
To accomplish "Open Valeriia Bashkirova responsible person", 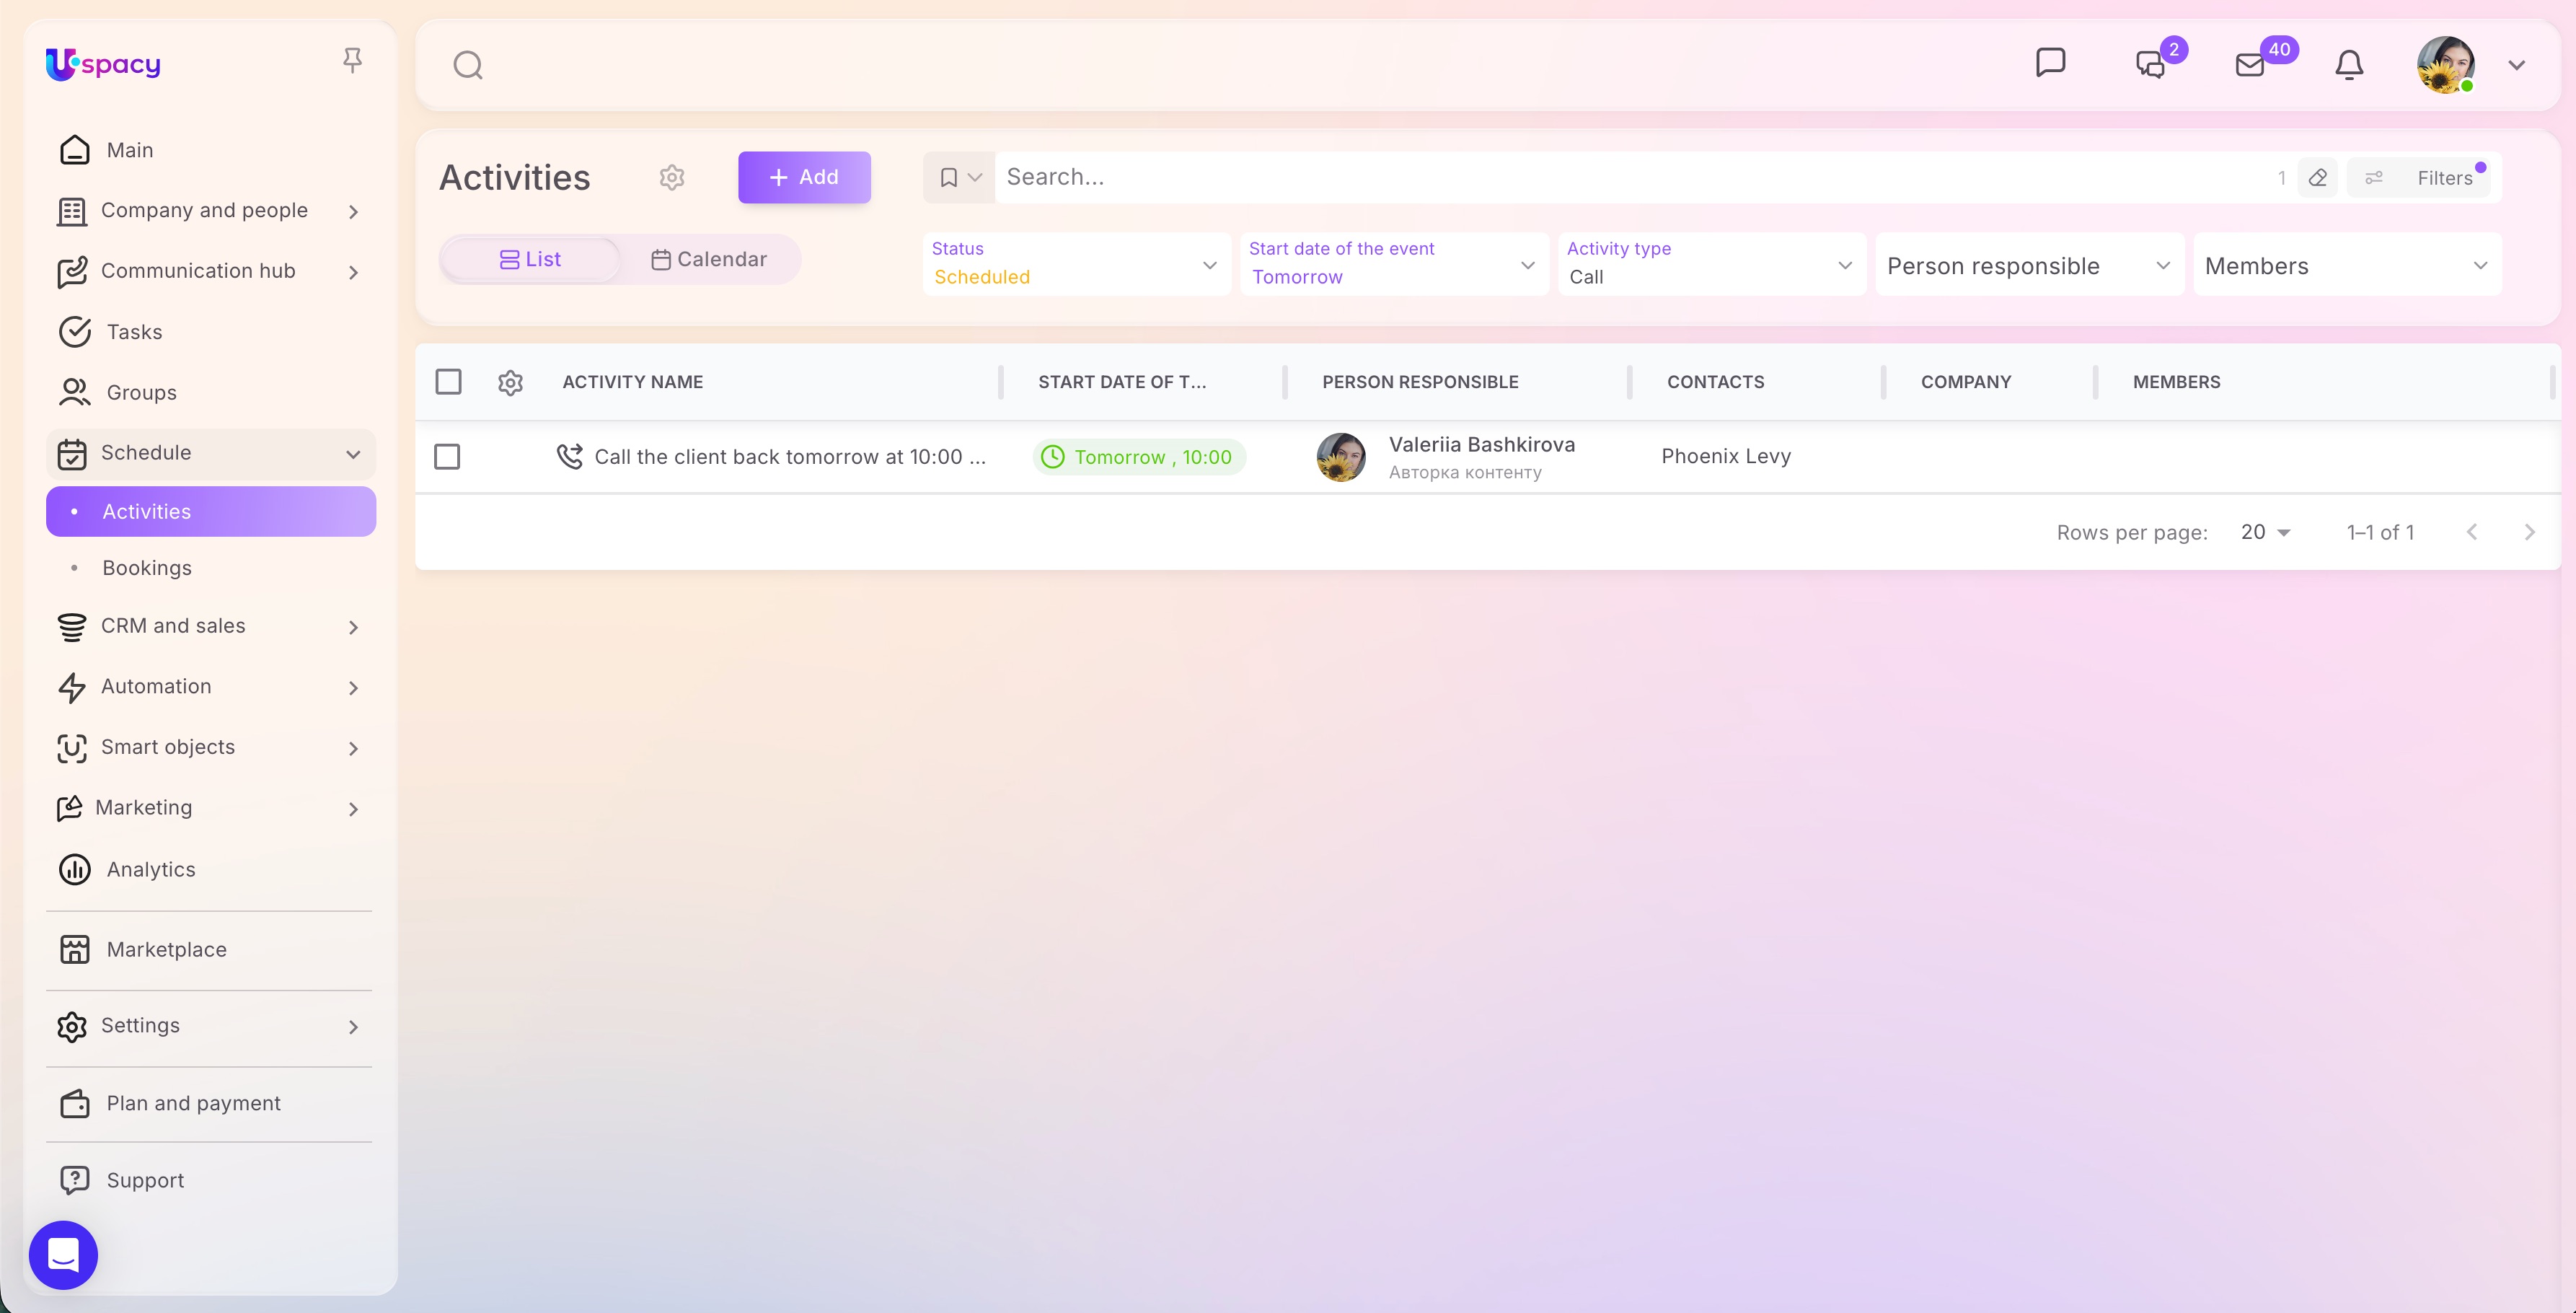I will coord(1481,445).
